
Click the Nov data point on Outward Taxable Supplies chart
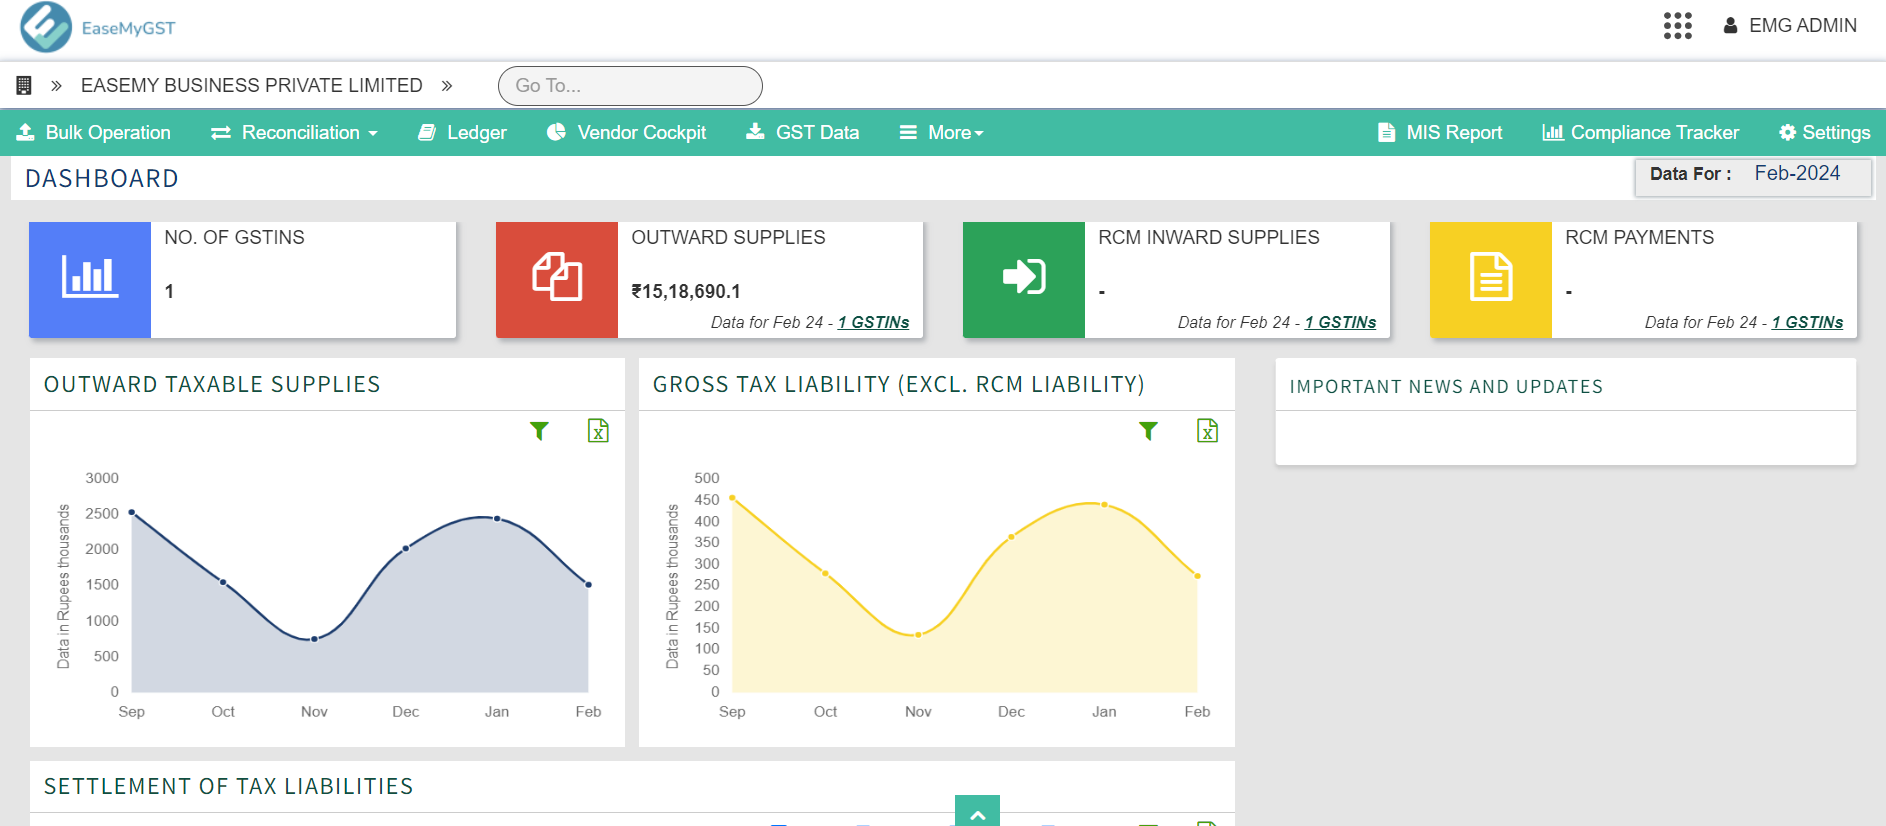(x=314, y=639)
